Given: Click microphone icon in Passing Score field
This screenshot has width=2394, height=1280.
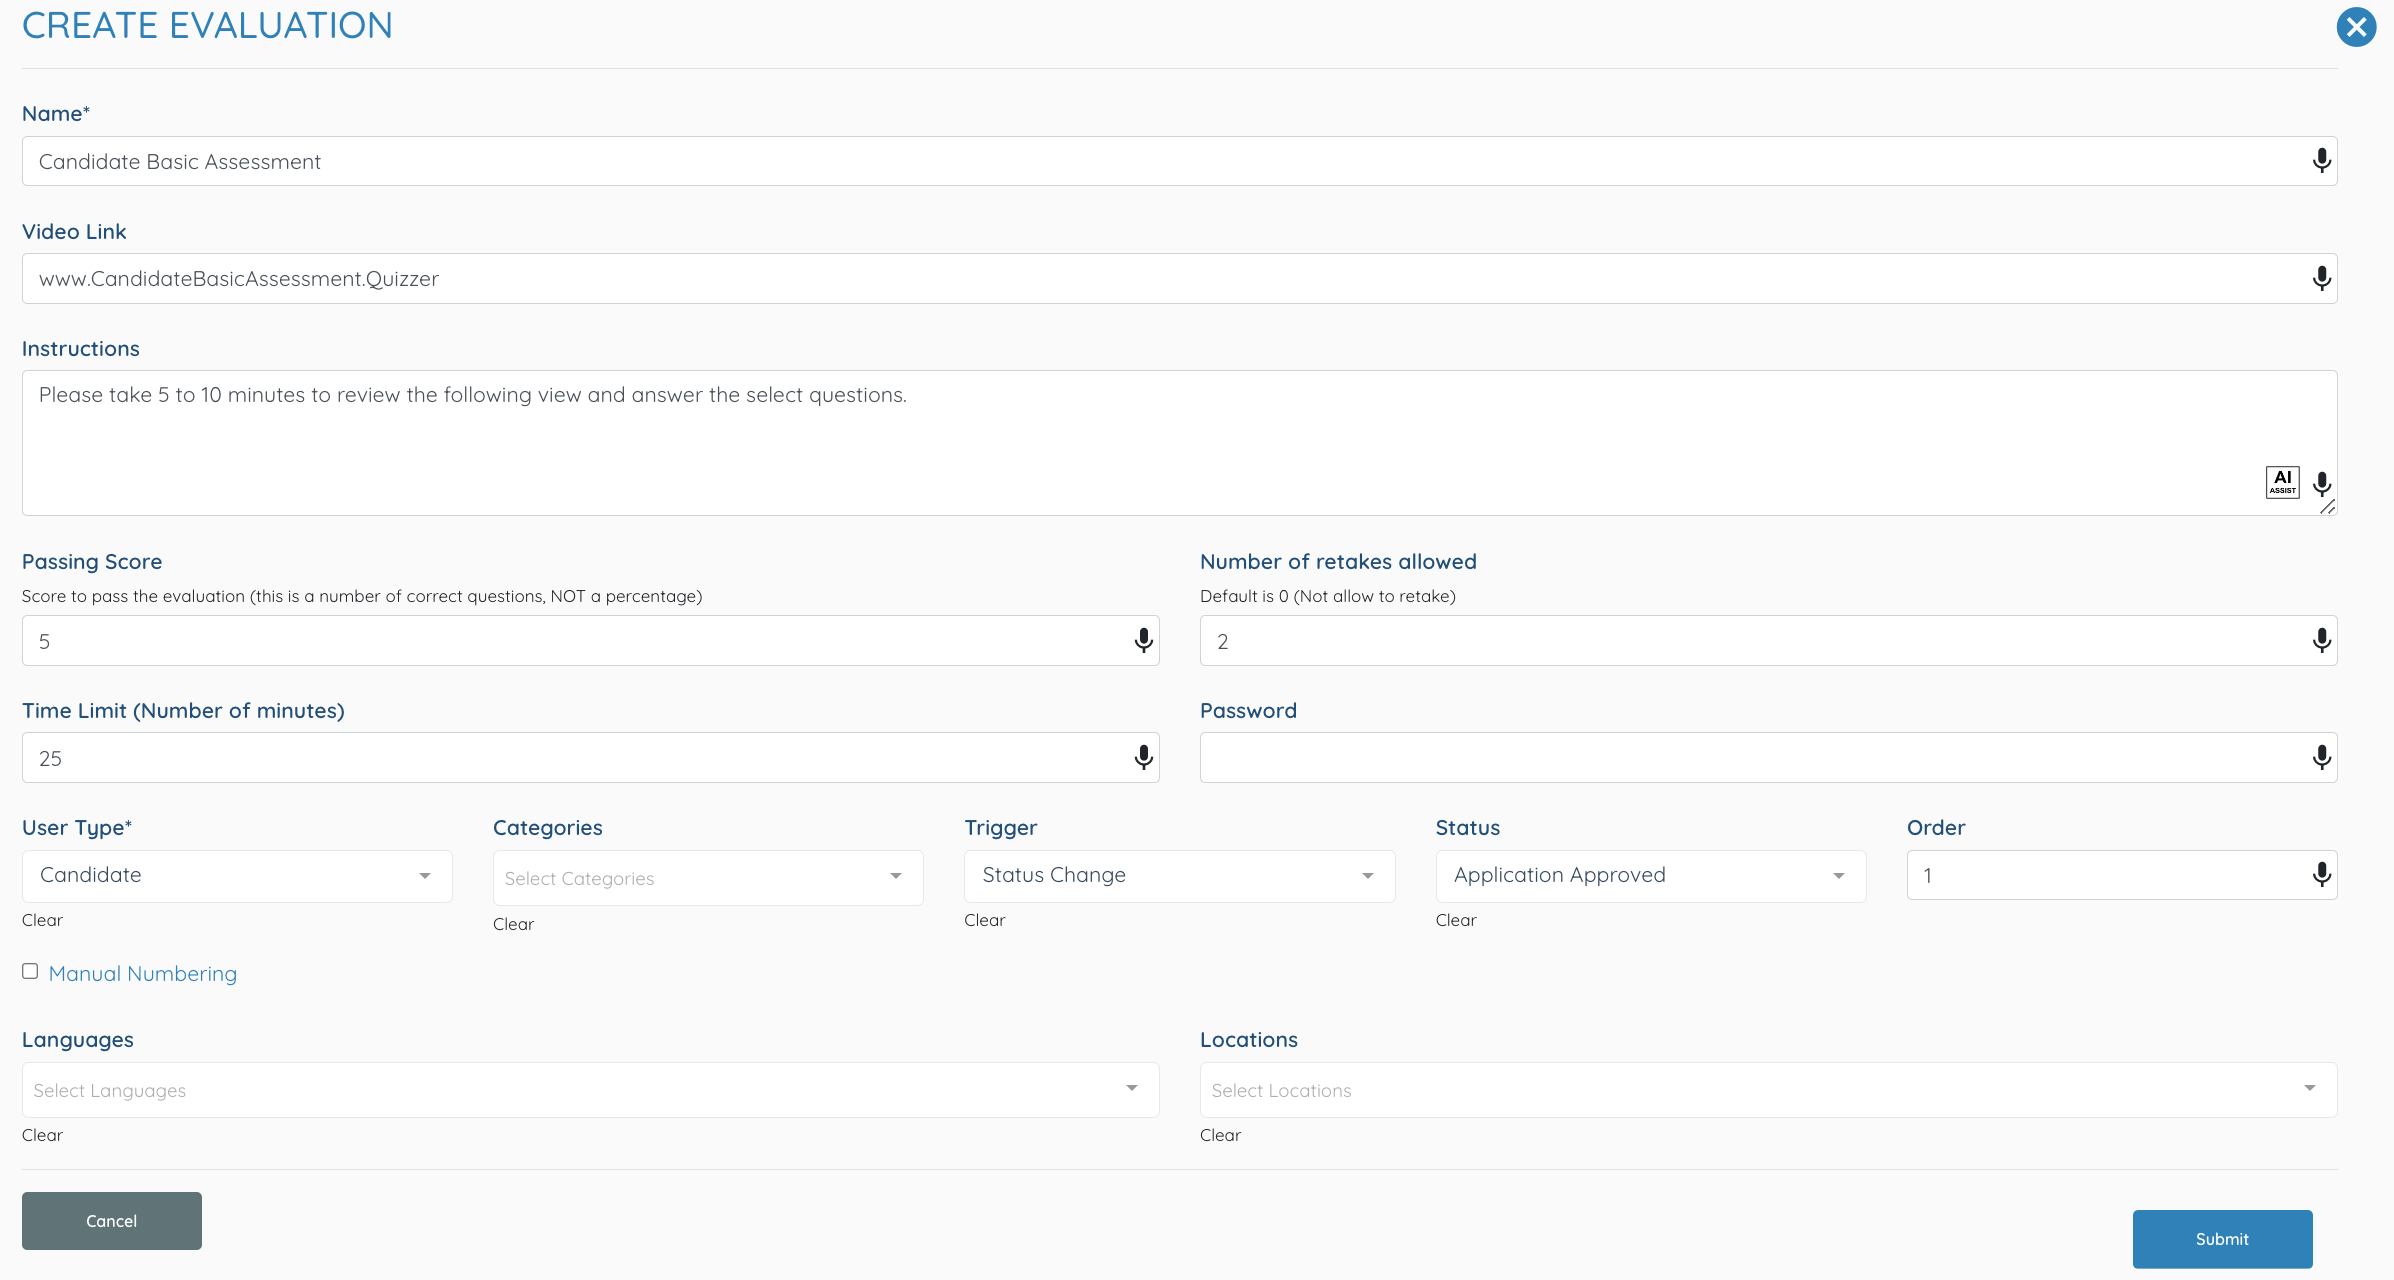Looking at the screenshot, I should 1143,641.
